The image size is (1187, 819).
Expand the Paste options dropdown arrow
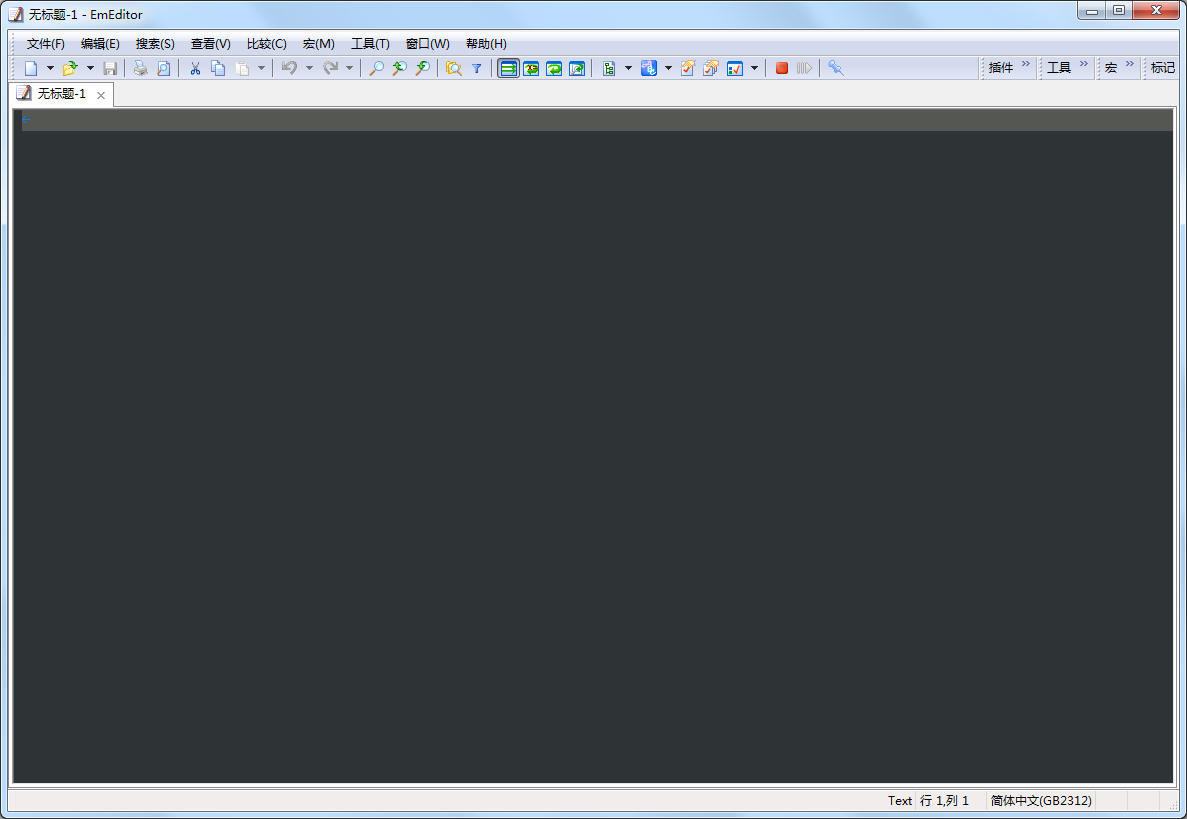point(261,68)
